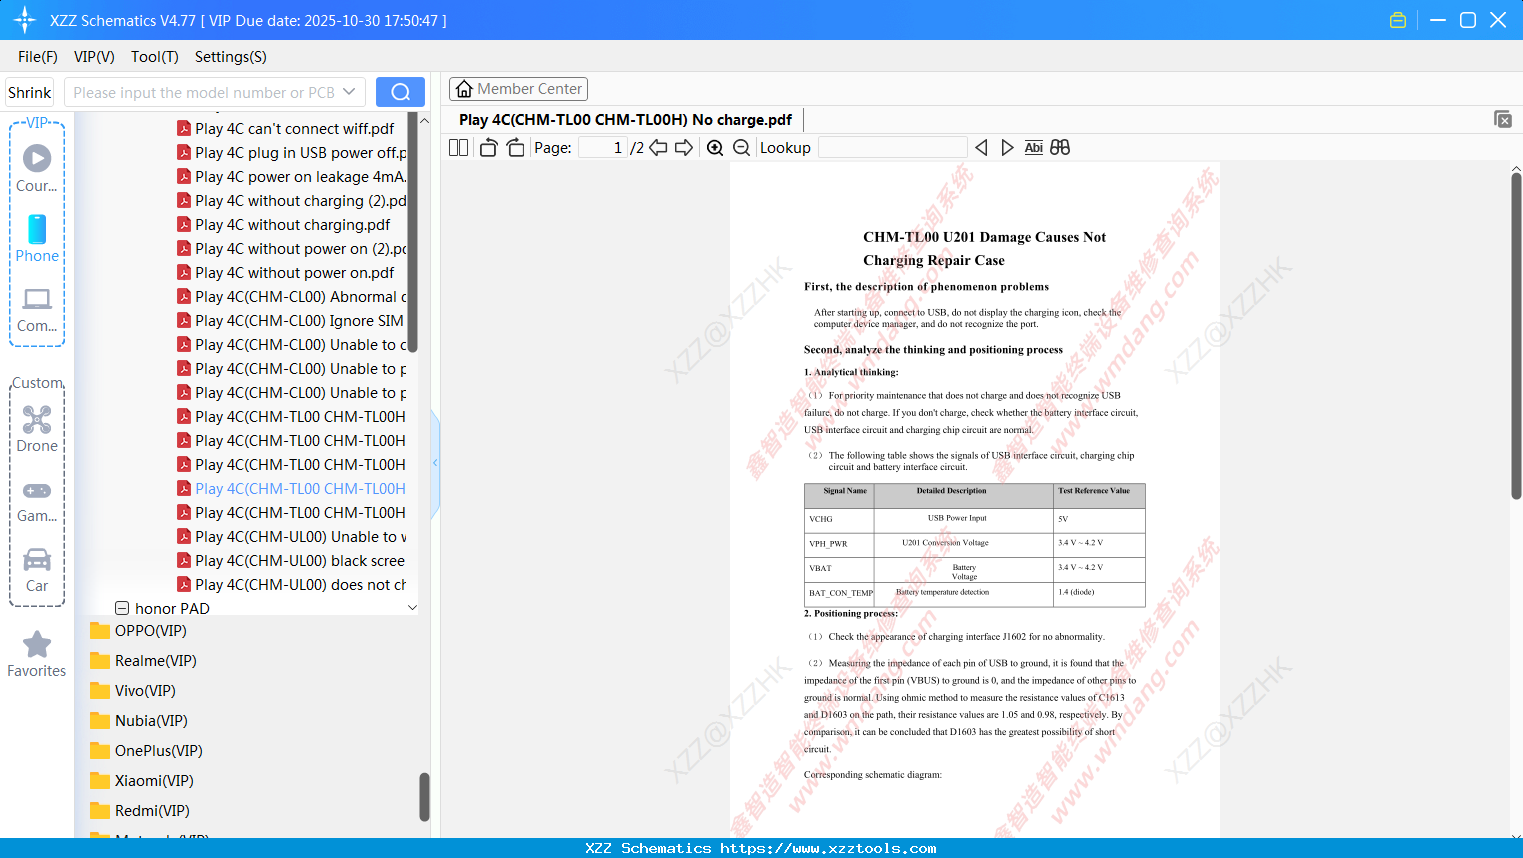Open the Vivo(VIP) folder

[x=133, y=691]
